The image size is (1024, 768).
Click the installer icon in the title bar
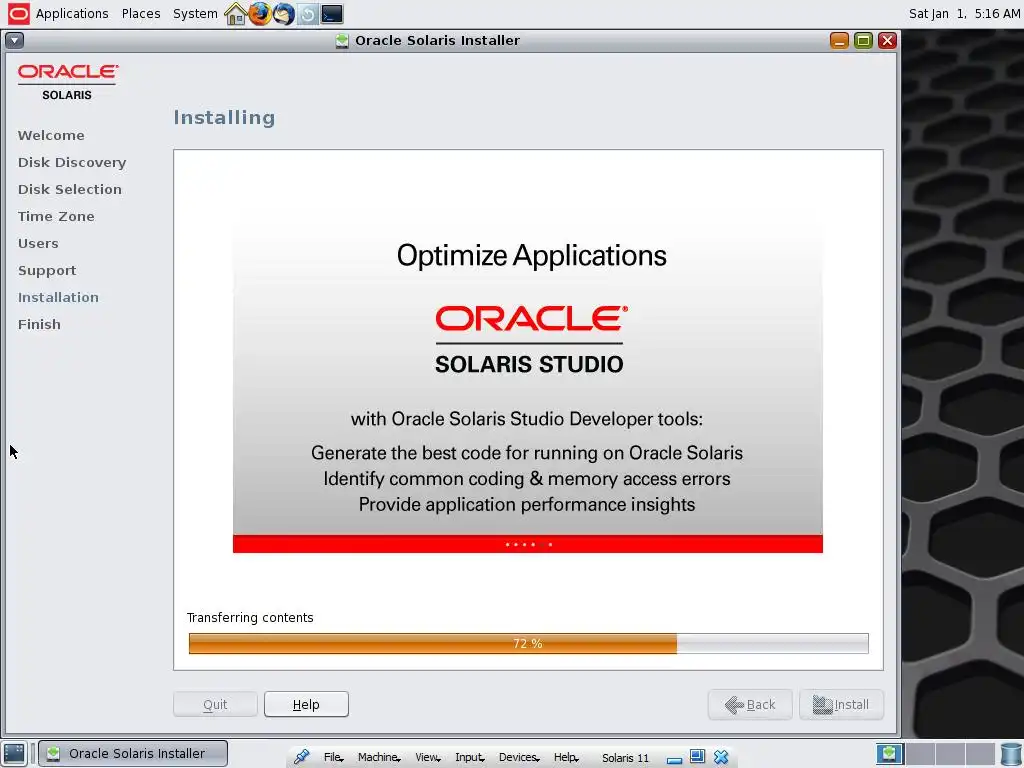(342, 40)
